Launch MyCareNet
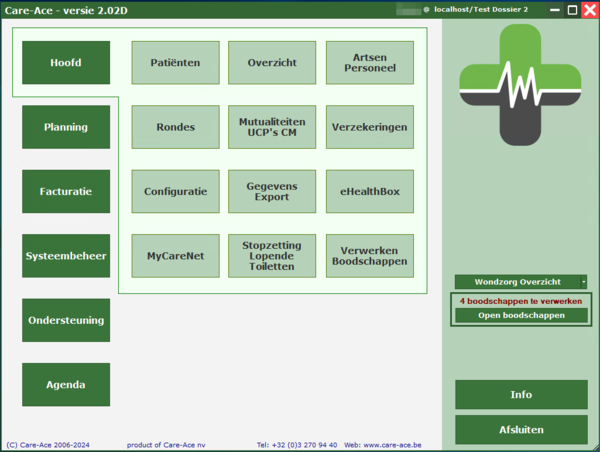Viewport: 600px width, 452px height. [x=175, y=256]
